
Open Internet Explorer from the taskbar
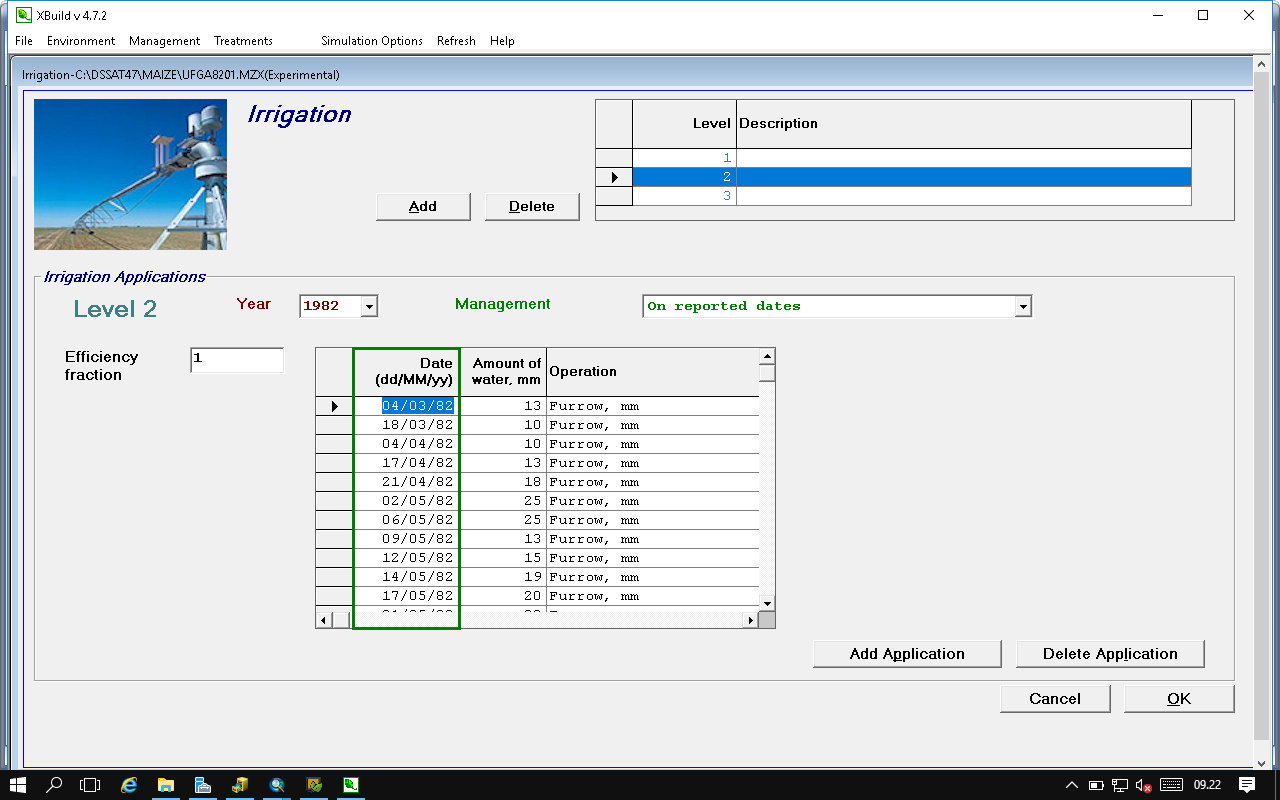click(x=129, y=785)
